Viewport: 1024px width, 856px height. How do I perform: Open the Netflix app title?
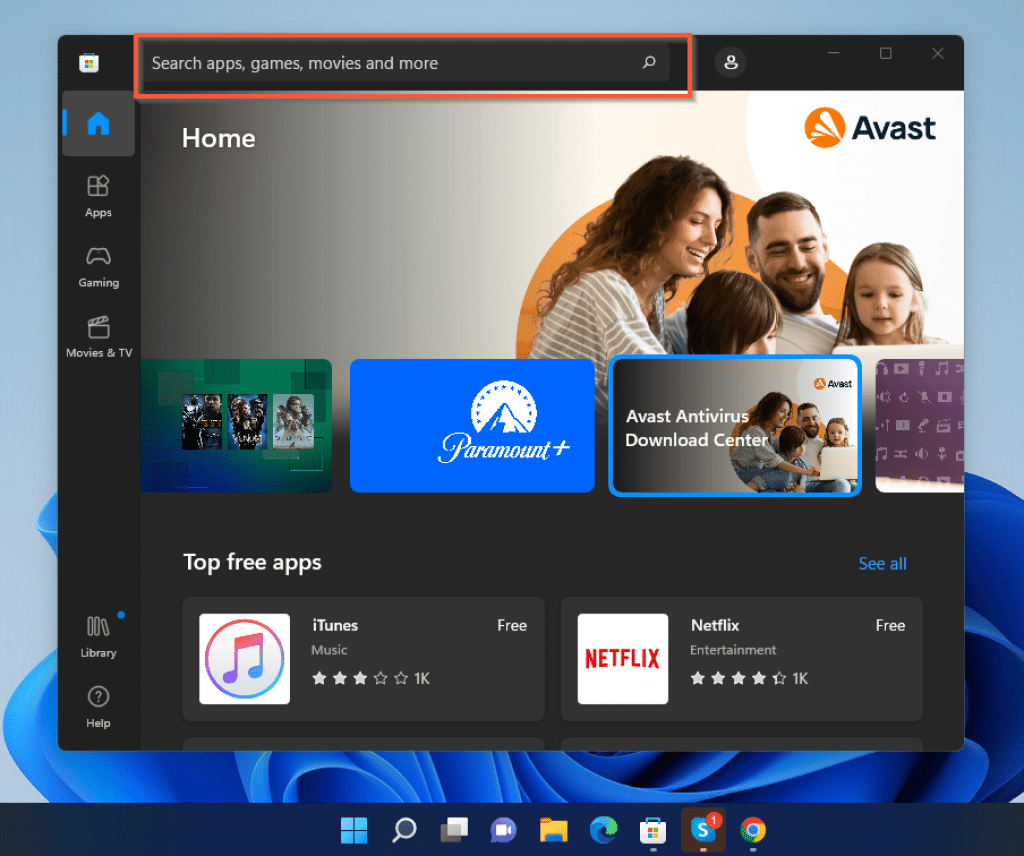715,626
